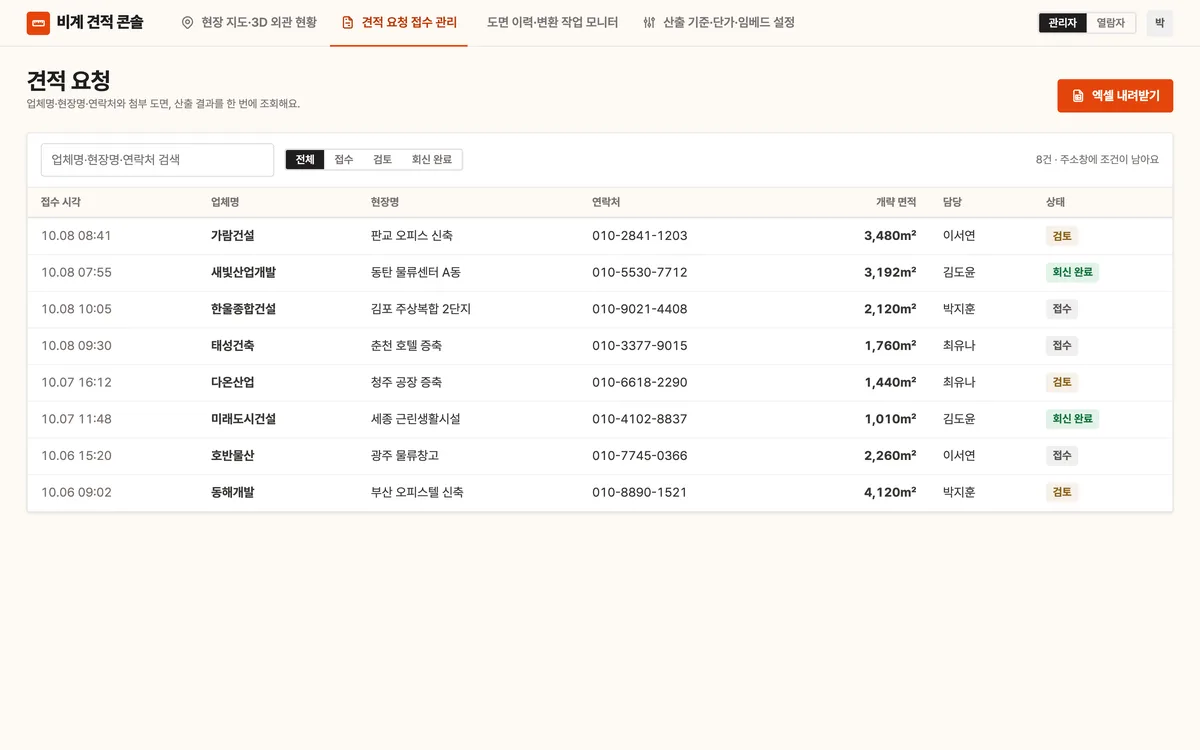This screenshot has height=750, width=1200.
Task: Click phone number 010-8890-1521
Action: (x=640, y=492)
